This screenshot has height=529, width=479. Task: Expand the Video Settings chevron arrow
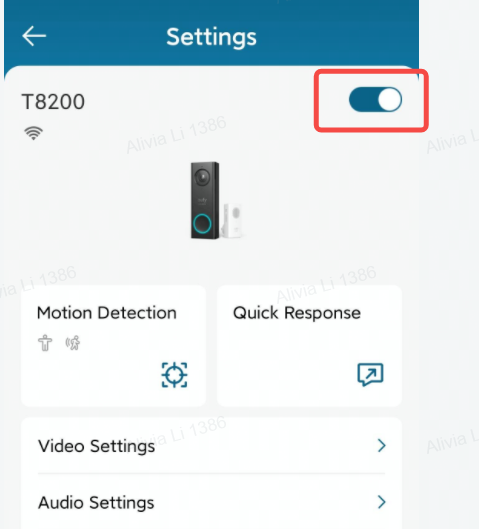(382, 446)
